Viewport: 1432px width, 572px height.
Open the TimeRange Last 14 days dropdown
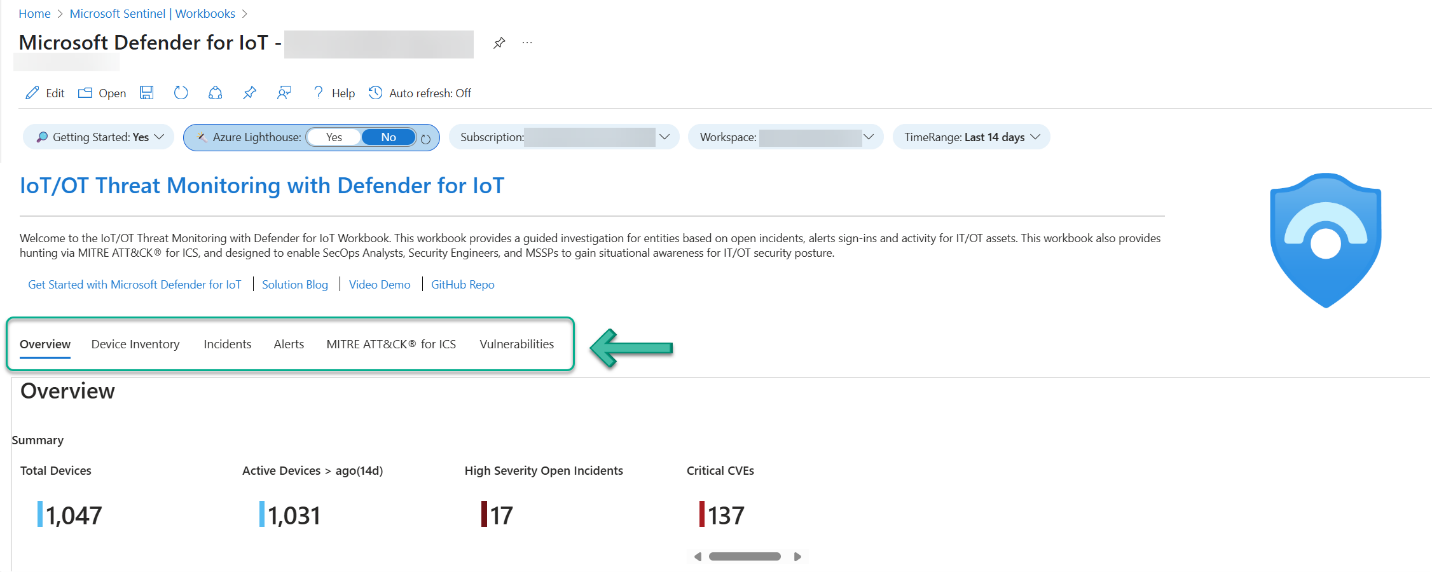pyautogui.click(x=971, y=137)
